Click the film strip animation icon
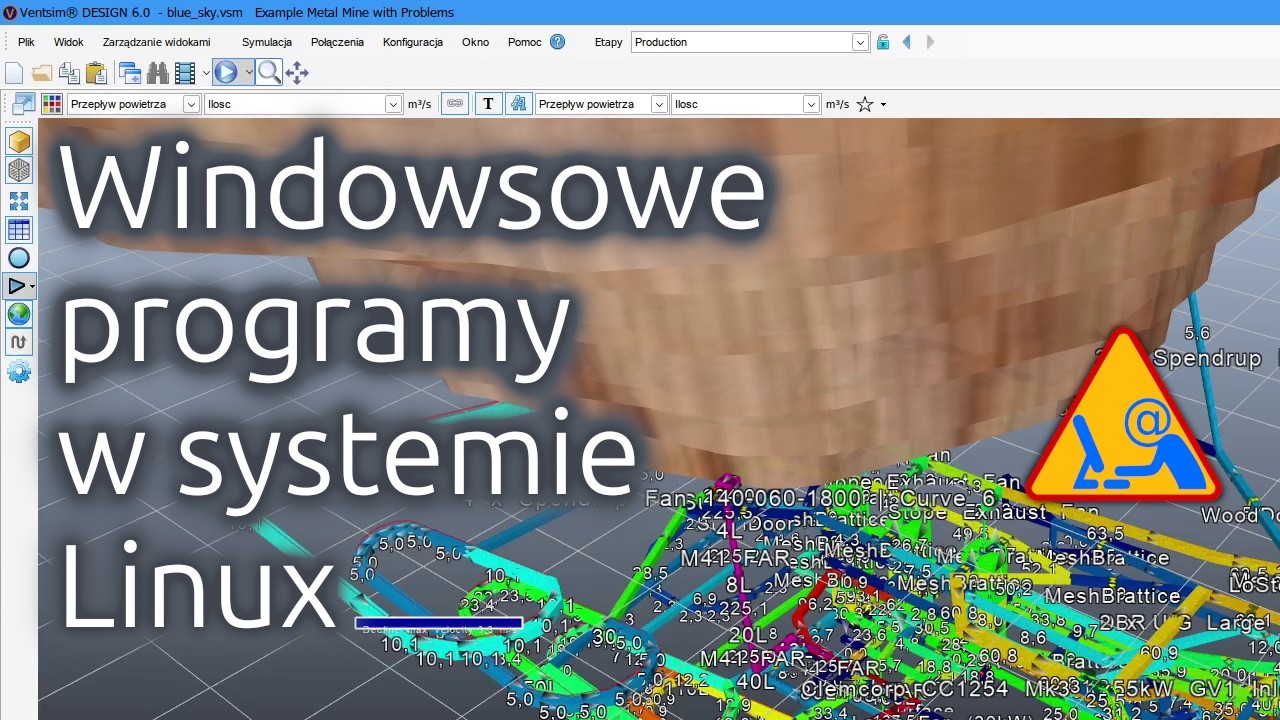Screen dimensions: 1280x720 pos(185,73)
